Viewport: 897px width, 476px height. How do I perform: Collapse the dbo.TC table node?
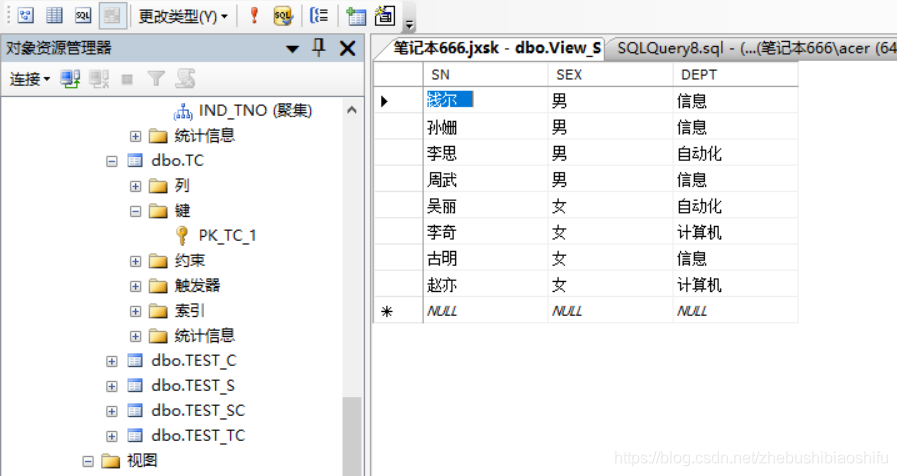(x=112, y=161)
